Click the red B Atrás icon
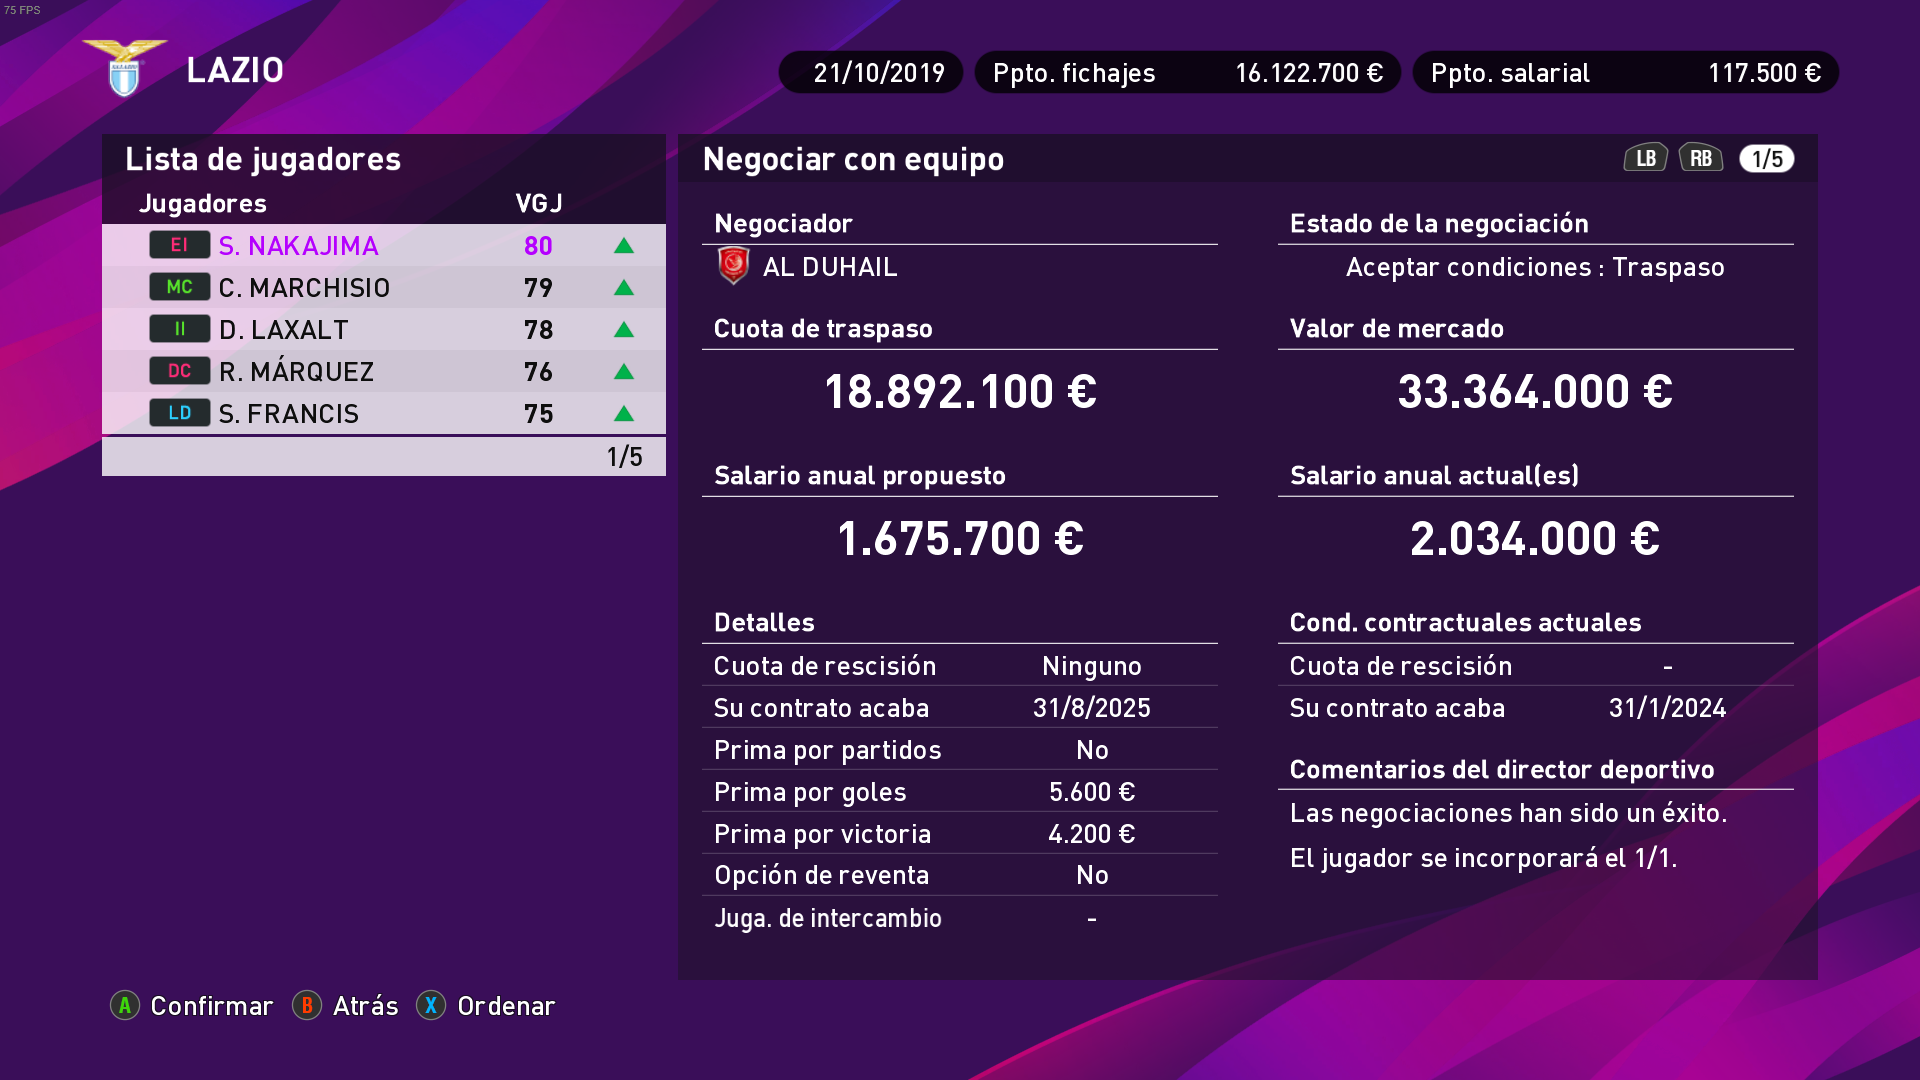 (x=307, y=1005)
